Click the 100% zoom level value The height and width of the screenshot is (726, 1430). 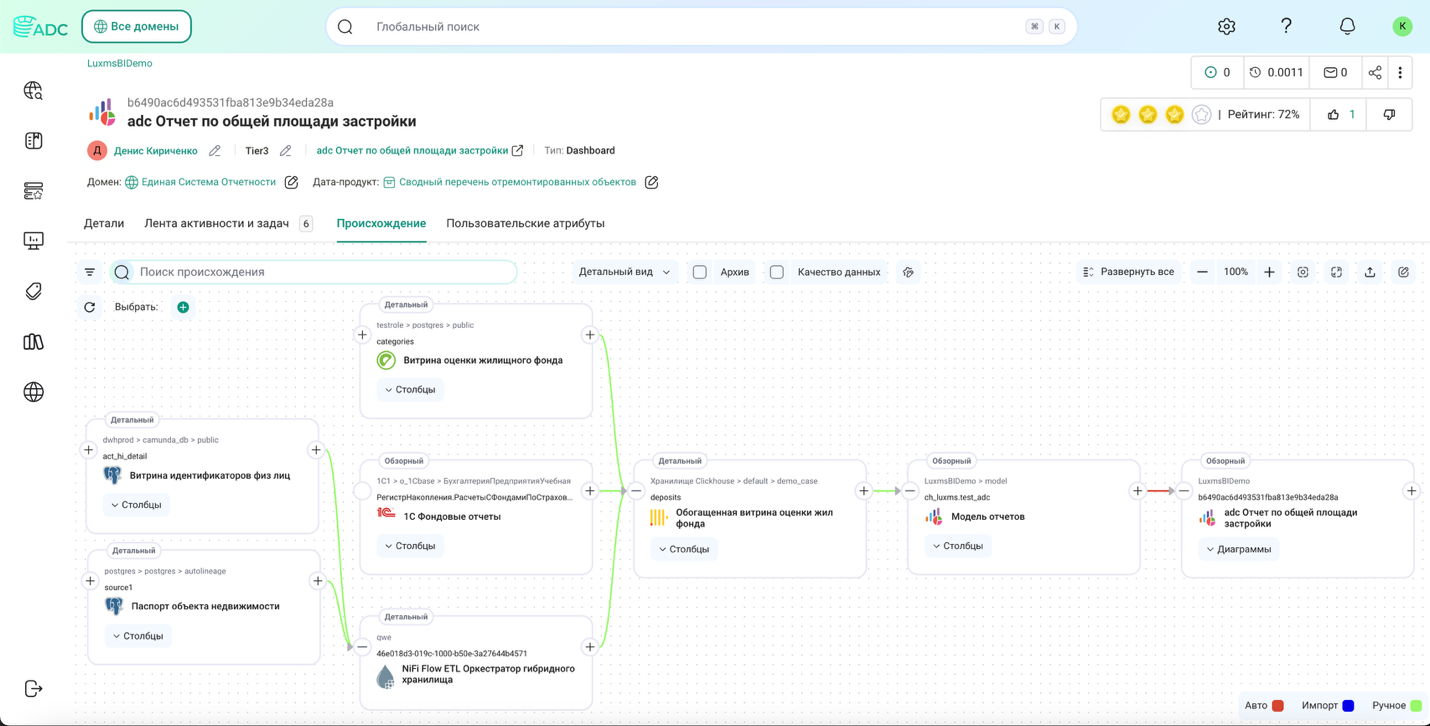click(1236, 272)
